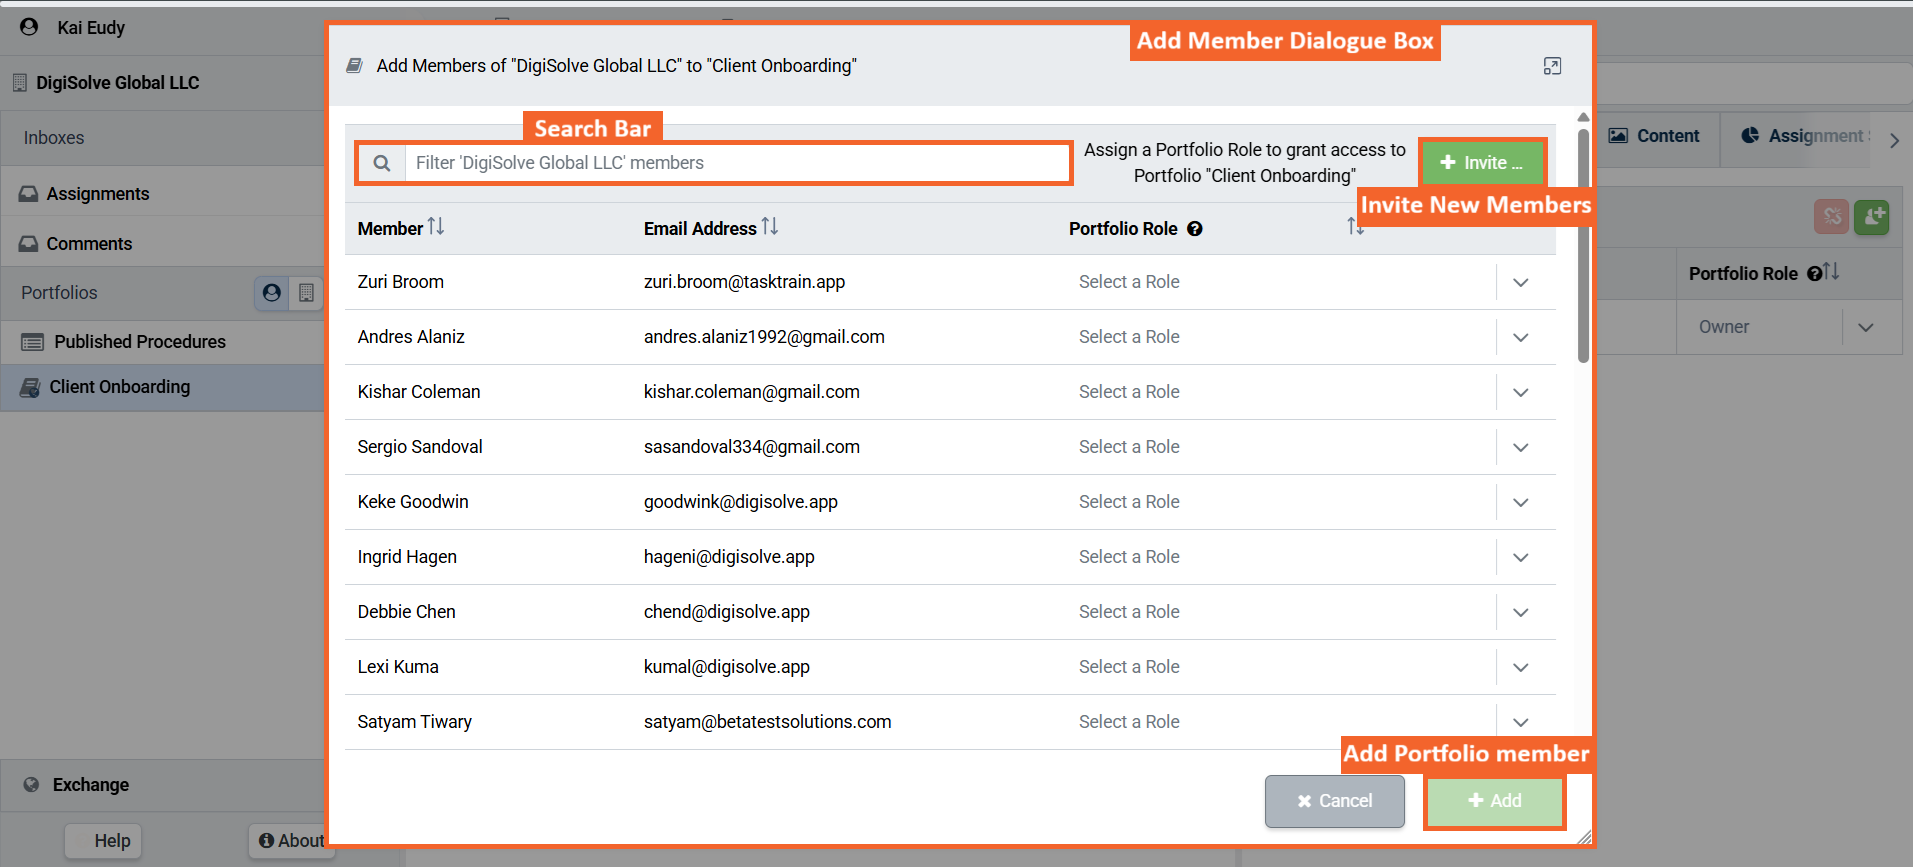Sort members by Member name
This screenshot has width=1913, height=867.
coord(436,228)
